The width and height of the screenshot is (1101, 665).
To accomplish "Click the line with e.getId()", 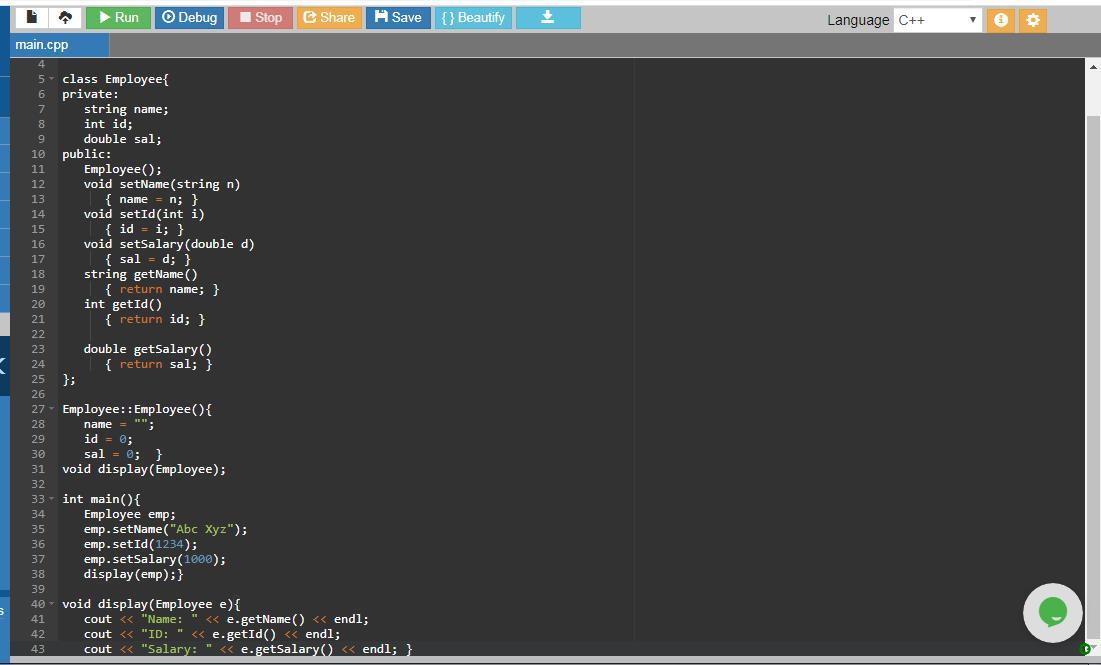I will 212,634.
